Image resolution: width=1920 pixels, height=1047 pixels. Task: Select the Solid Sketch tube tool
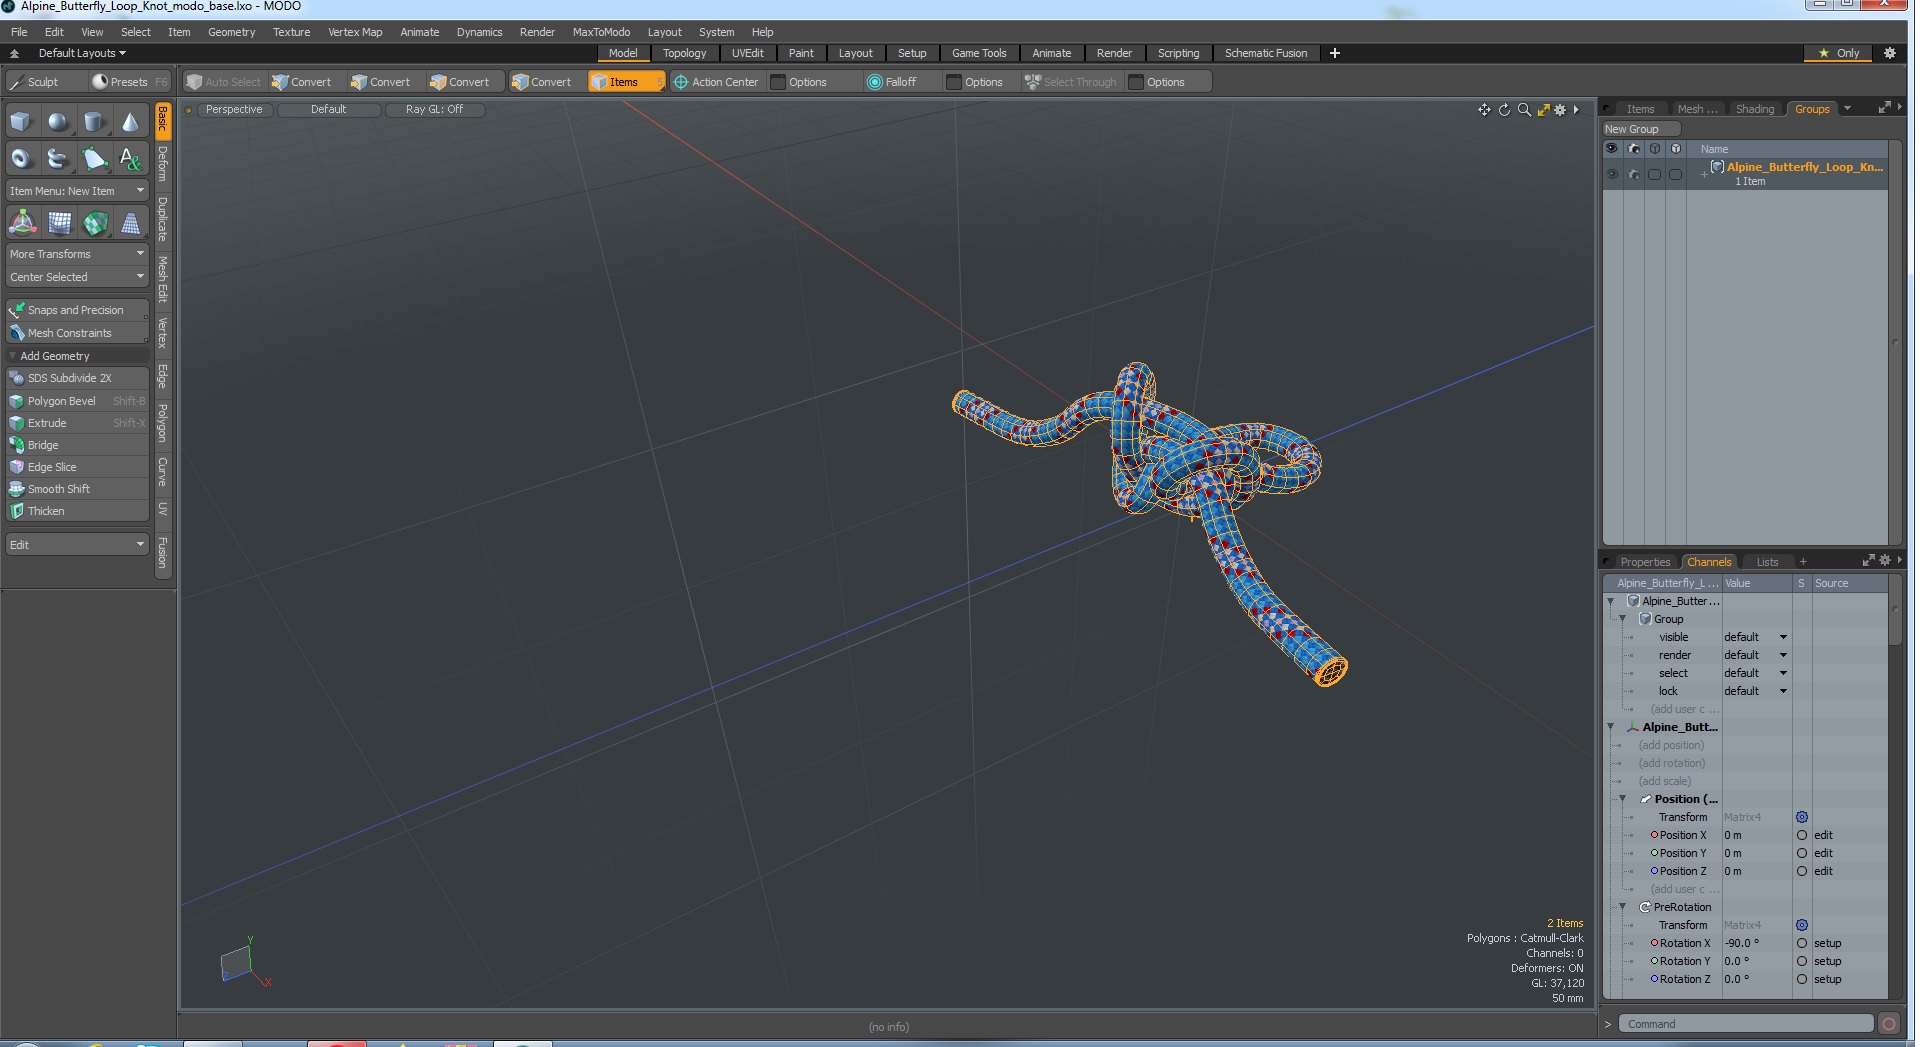tap(58, 158)
